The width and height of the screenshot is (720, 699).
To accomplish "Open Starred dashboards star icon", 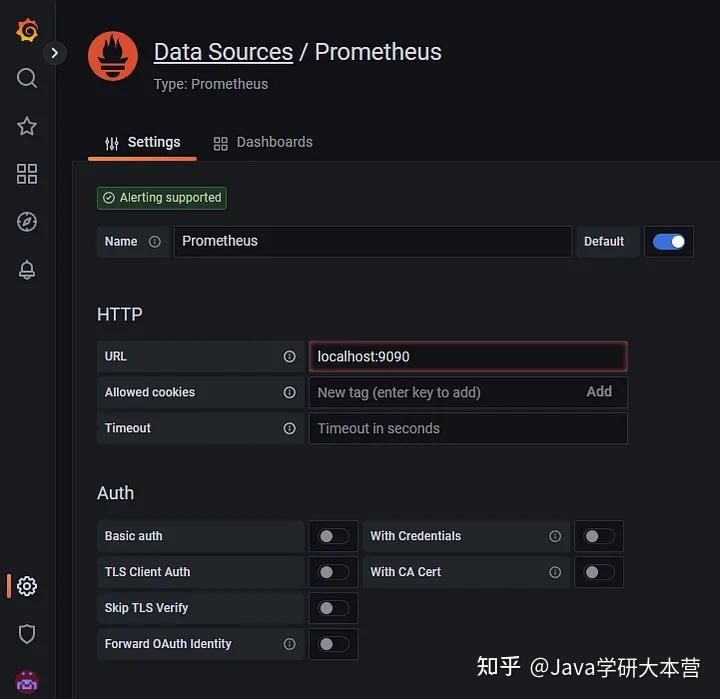I will [x=27, y=126].
